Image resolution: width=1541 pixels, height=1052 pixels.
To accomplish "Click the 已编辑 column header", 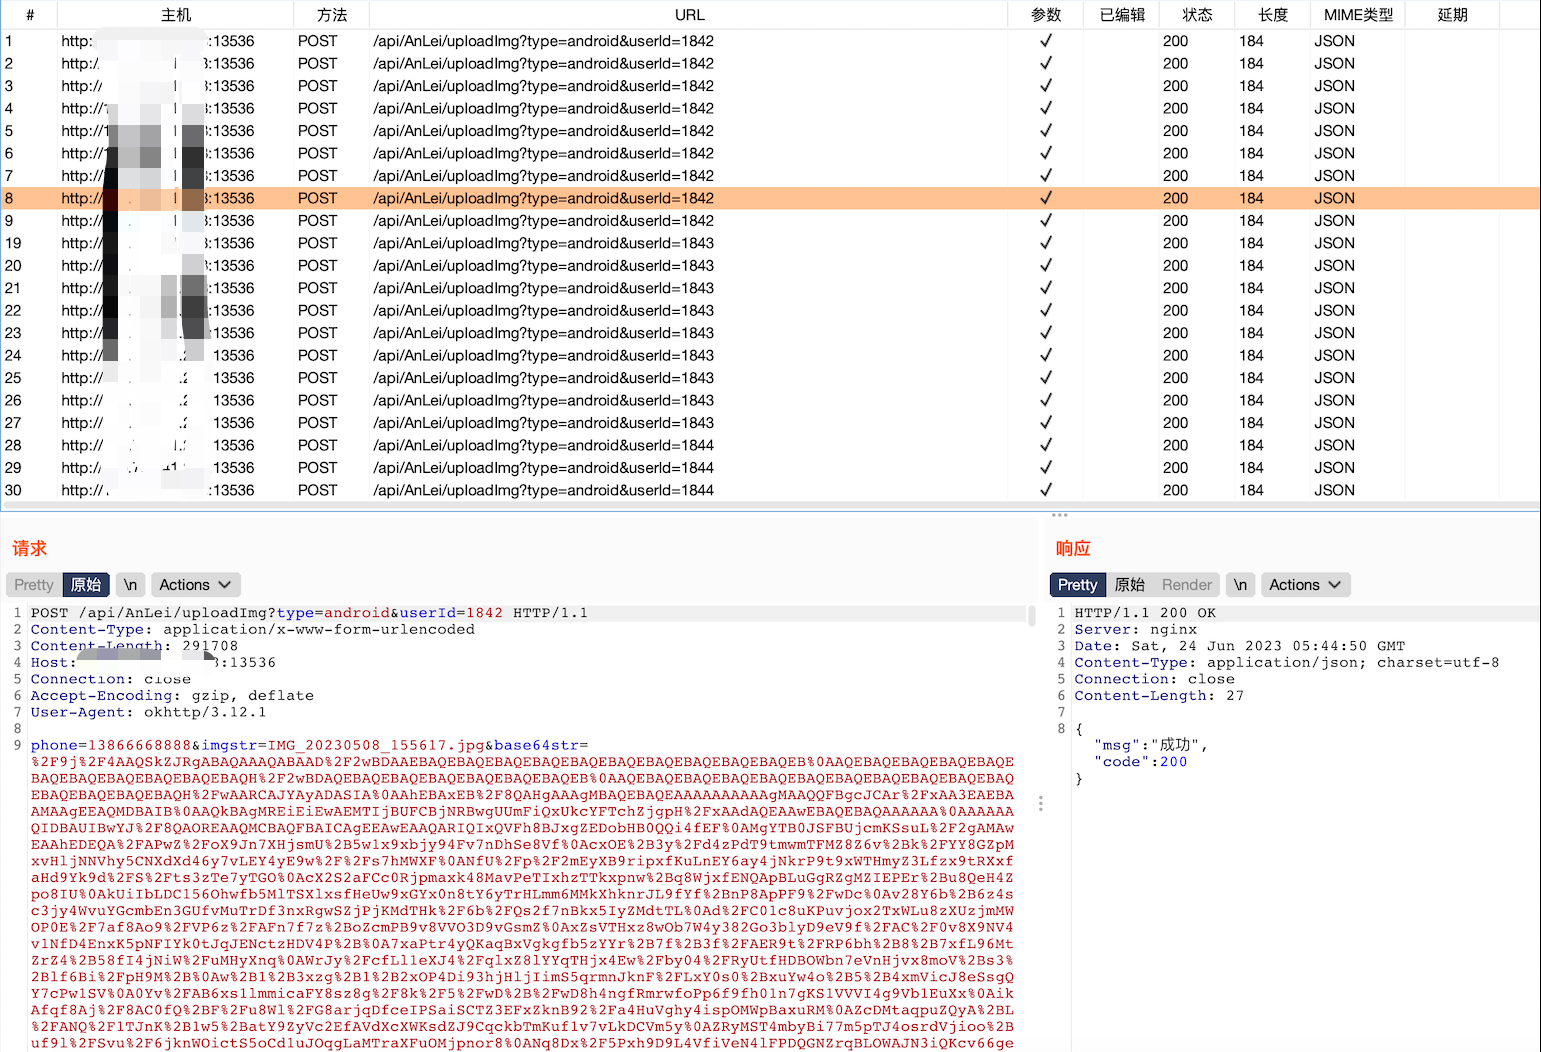I will [x=1122, y=15].
